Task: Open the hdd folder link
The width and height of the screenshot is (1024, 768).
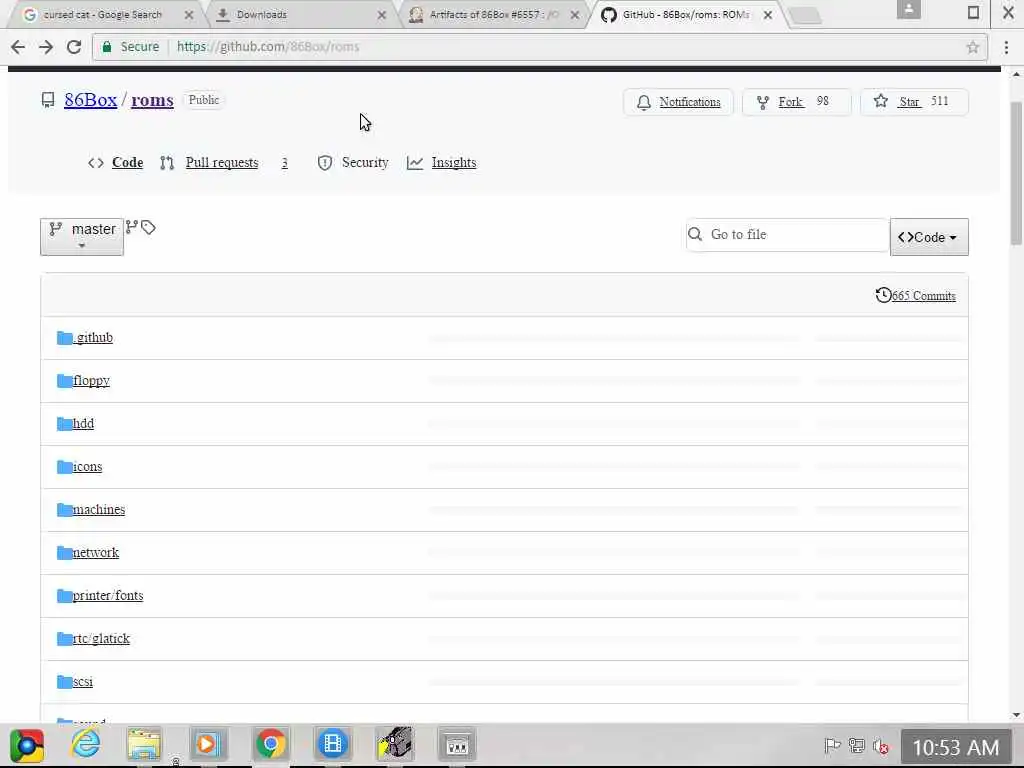Action: 83,424
